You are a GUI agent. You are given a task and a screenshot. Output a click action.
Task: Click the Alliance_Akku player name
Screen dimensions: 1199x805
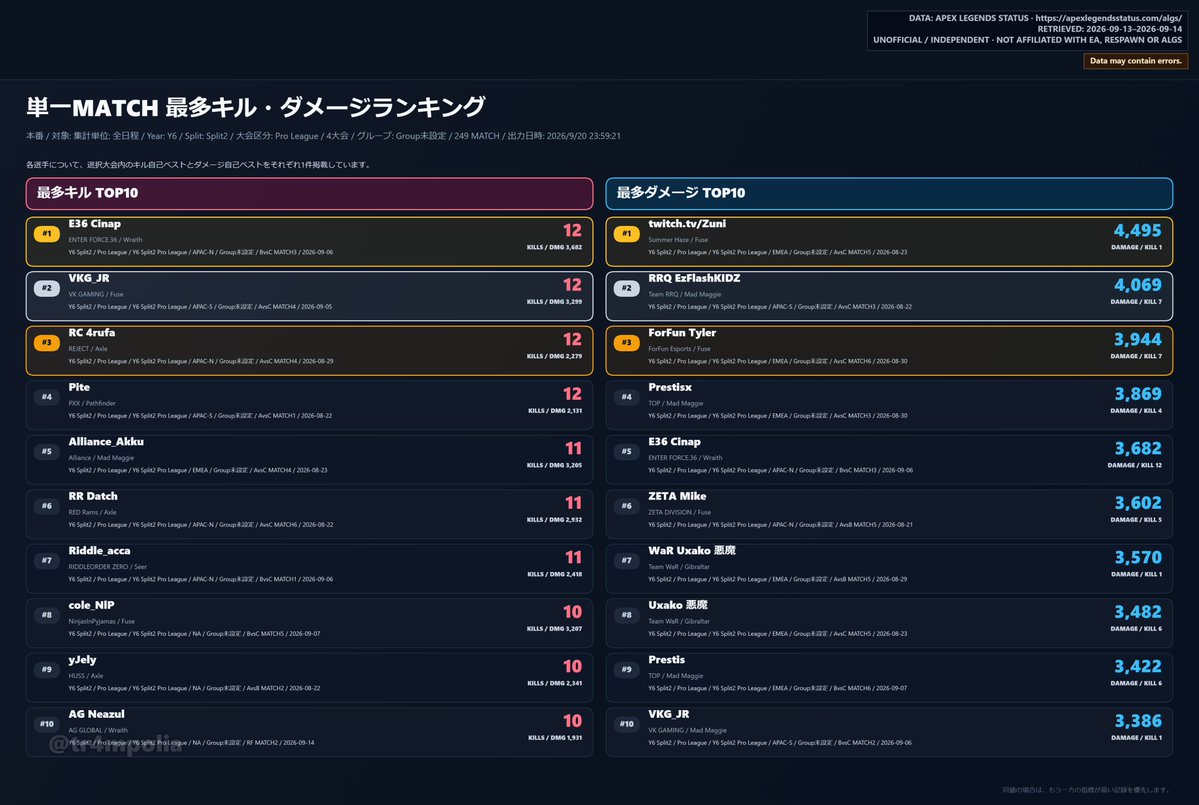[106, 442]
